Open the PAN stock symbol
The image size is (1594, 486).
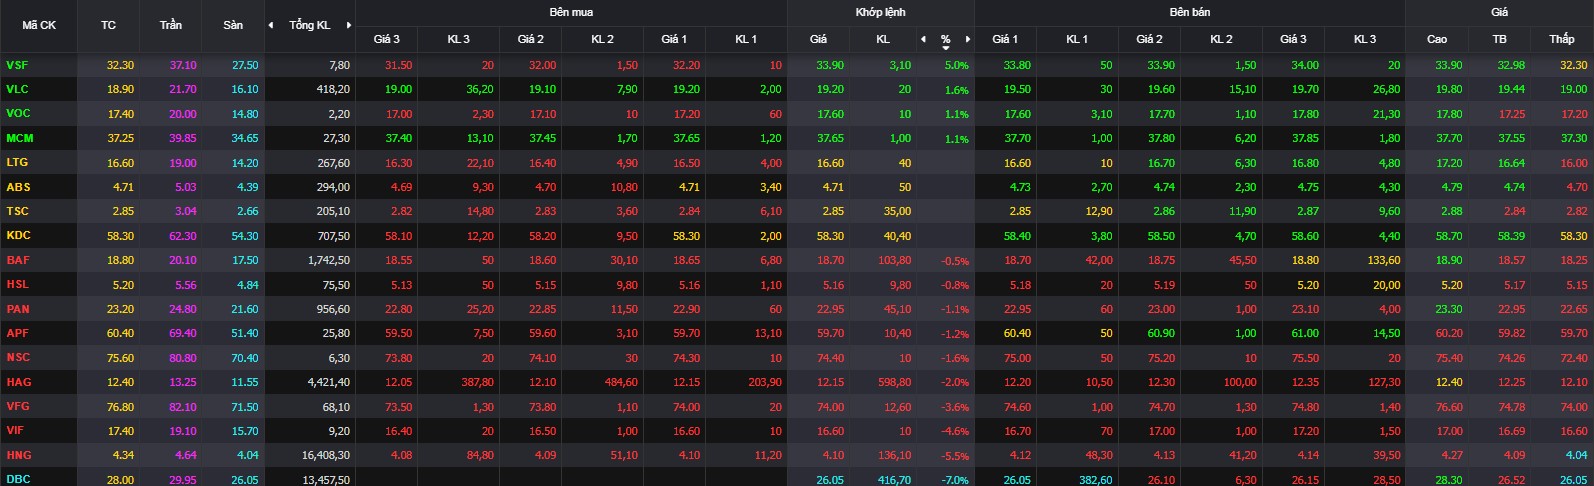pos(18,309)
